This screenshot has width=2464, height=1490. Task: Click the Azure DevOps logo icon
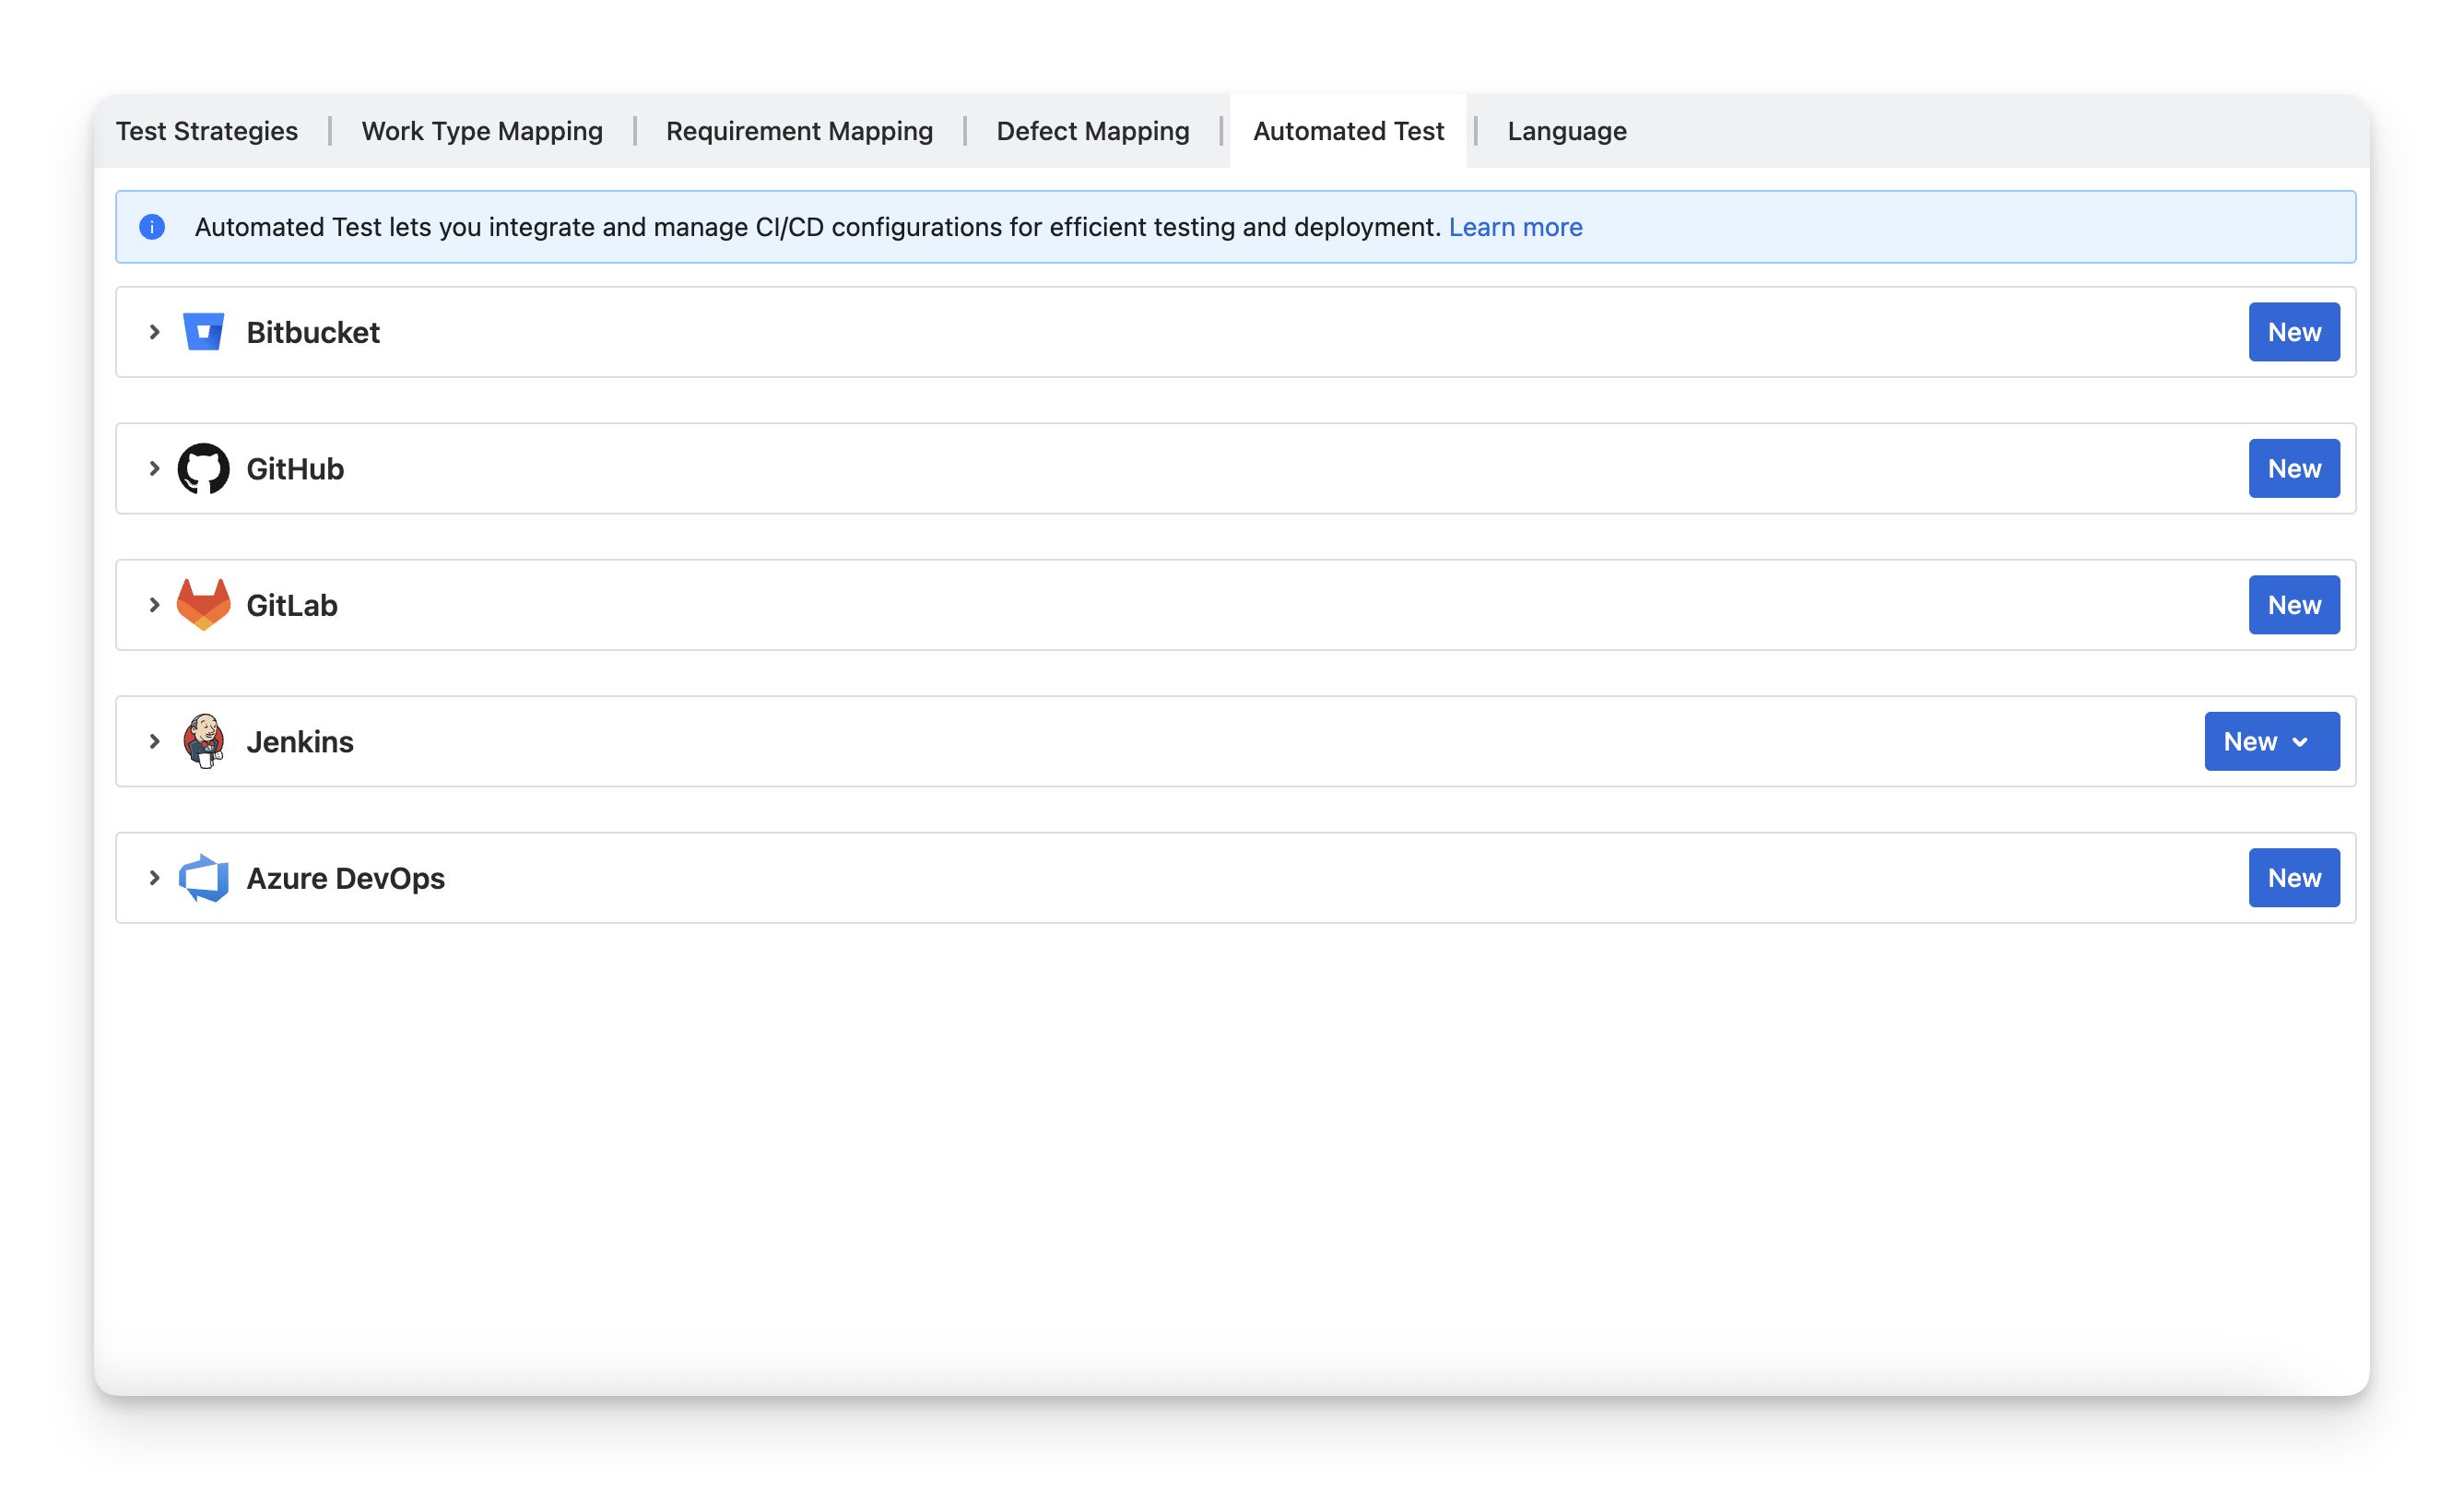tap(203, 878)
